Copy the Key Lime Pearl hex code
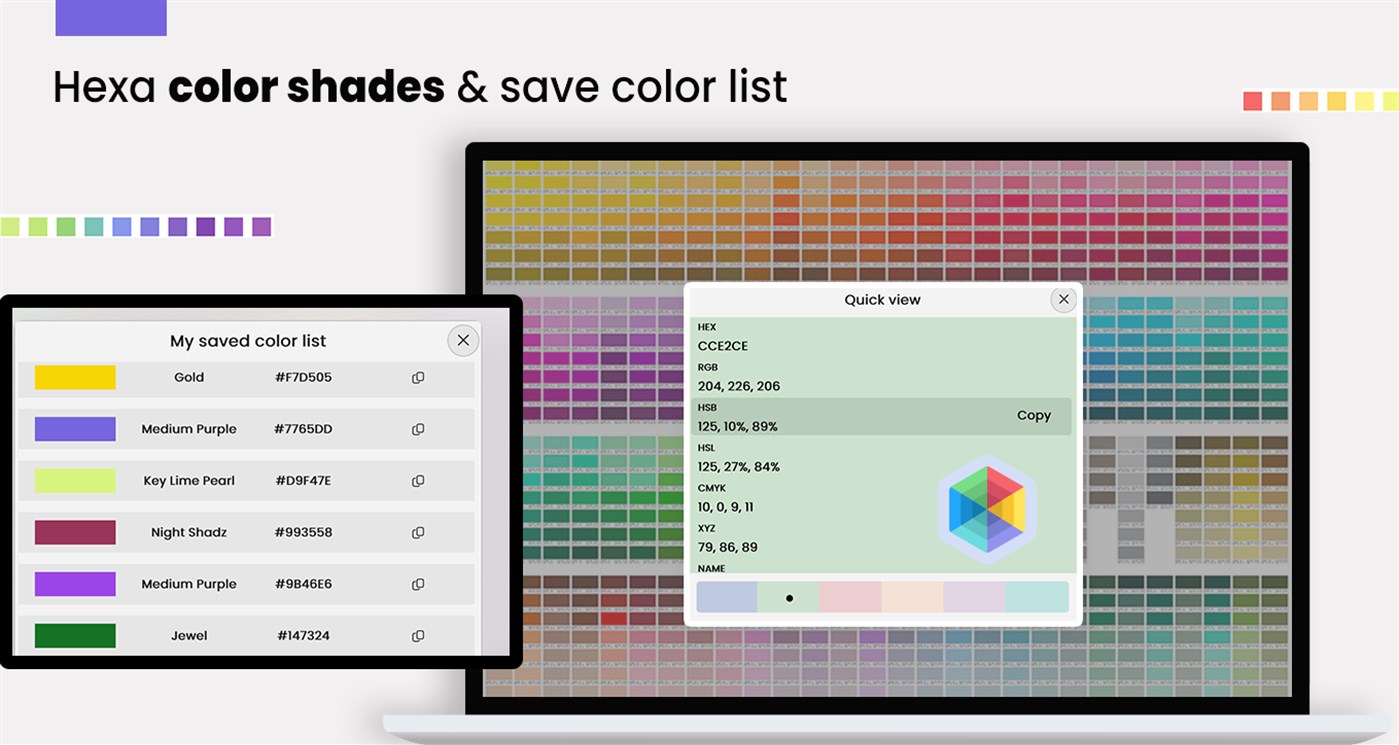The height and width of the screenshot is (745, 1399). (418, 480)
